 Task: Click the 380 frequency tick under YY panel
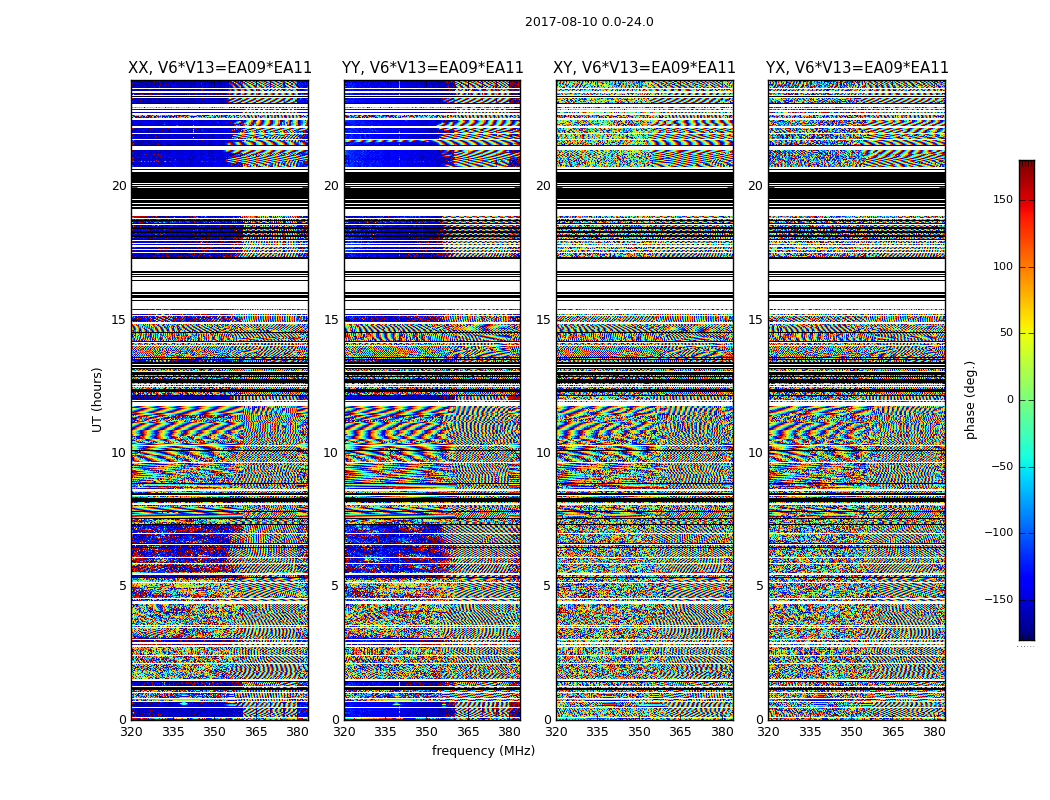[510, 732]
